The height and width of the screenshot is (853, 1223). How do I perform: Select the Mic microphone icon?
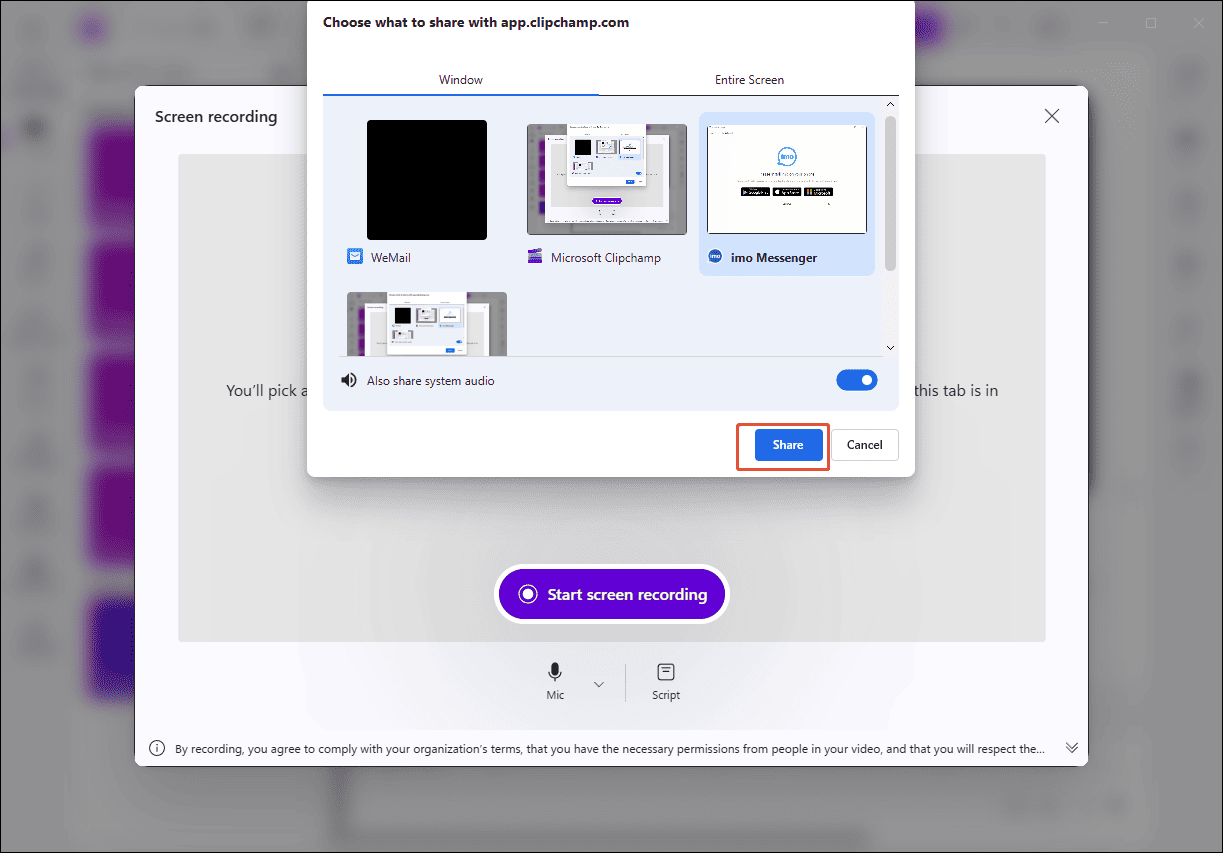555,671
